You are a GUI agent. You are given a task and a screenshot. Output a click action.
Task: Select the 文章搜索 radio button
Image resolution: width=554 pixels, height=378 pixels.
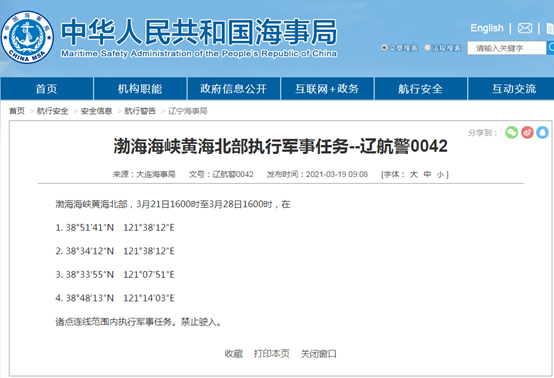[x=384, y=47]
